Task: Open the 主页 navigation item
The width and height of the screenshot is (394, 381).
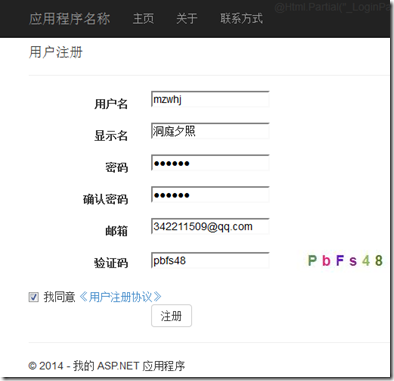Action: pos(143,18)
